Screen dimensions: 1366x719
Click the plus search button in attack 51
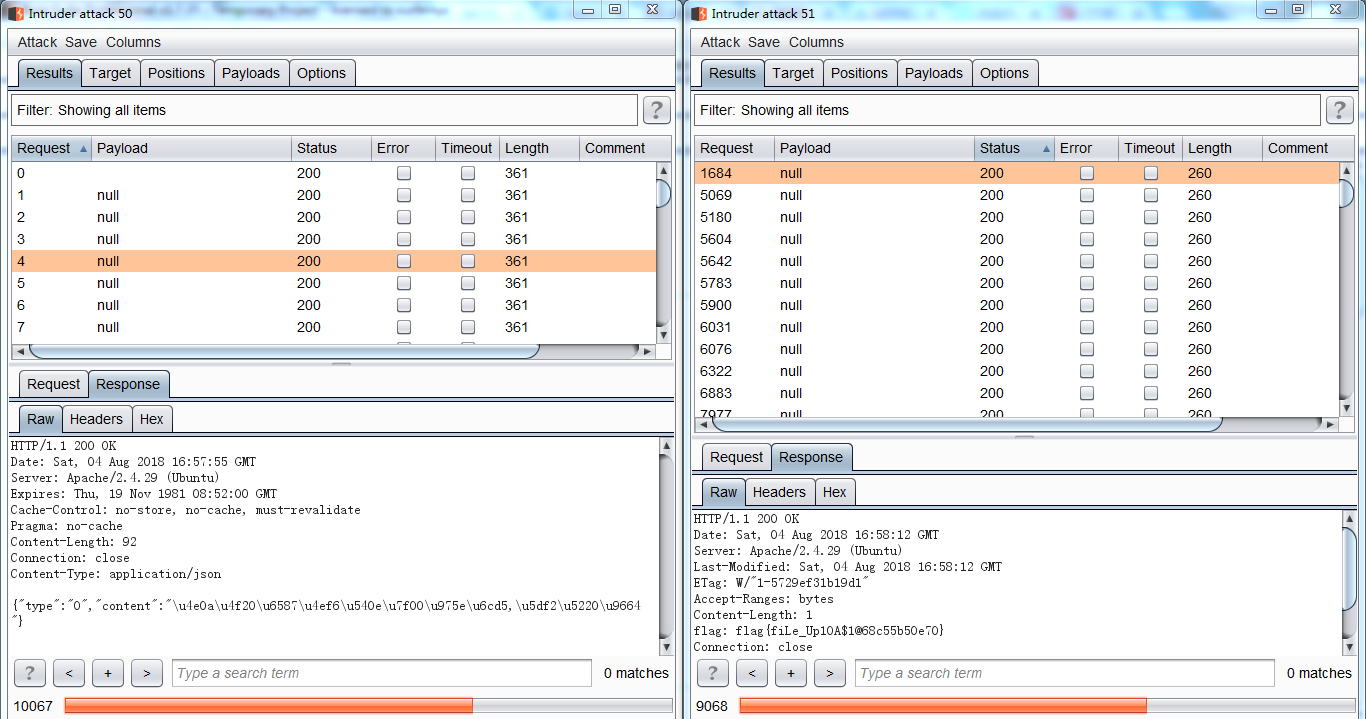click(x=790, y=673)
